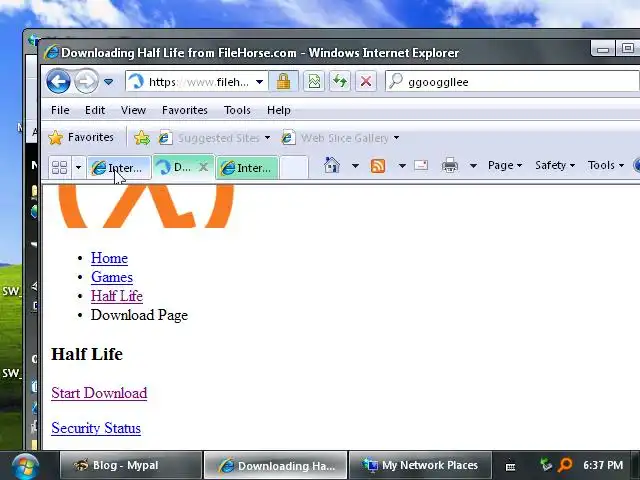Open the File menu
This screenshot has height=480, width=640.
tap(60, 110)
